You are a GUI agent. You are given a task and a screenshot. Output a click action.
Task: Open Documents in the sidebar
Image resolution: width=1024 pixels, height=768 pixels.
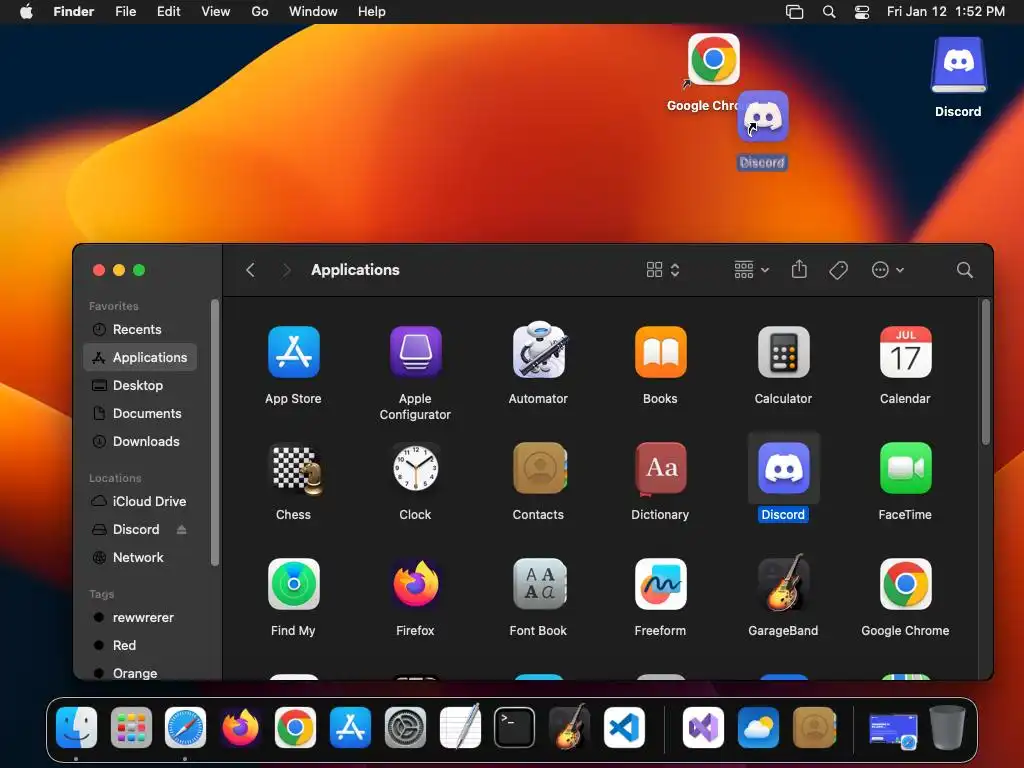140,413
